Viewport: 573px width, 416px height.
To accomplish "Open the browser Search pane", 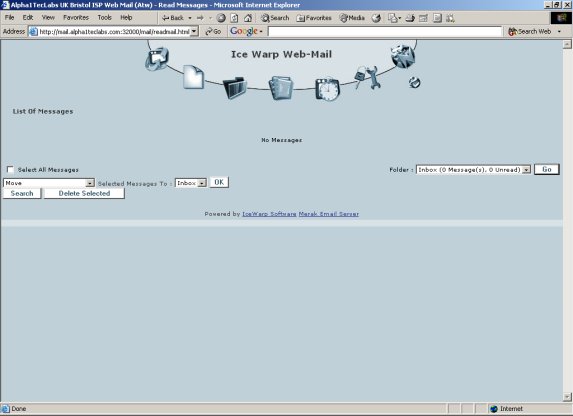I will pyautogui.click(x=275, y=18).
